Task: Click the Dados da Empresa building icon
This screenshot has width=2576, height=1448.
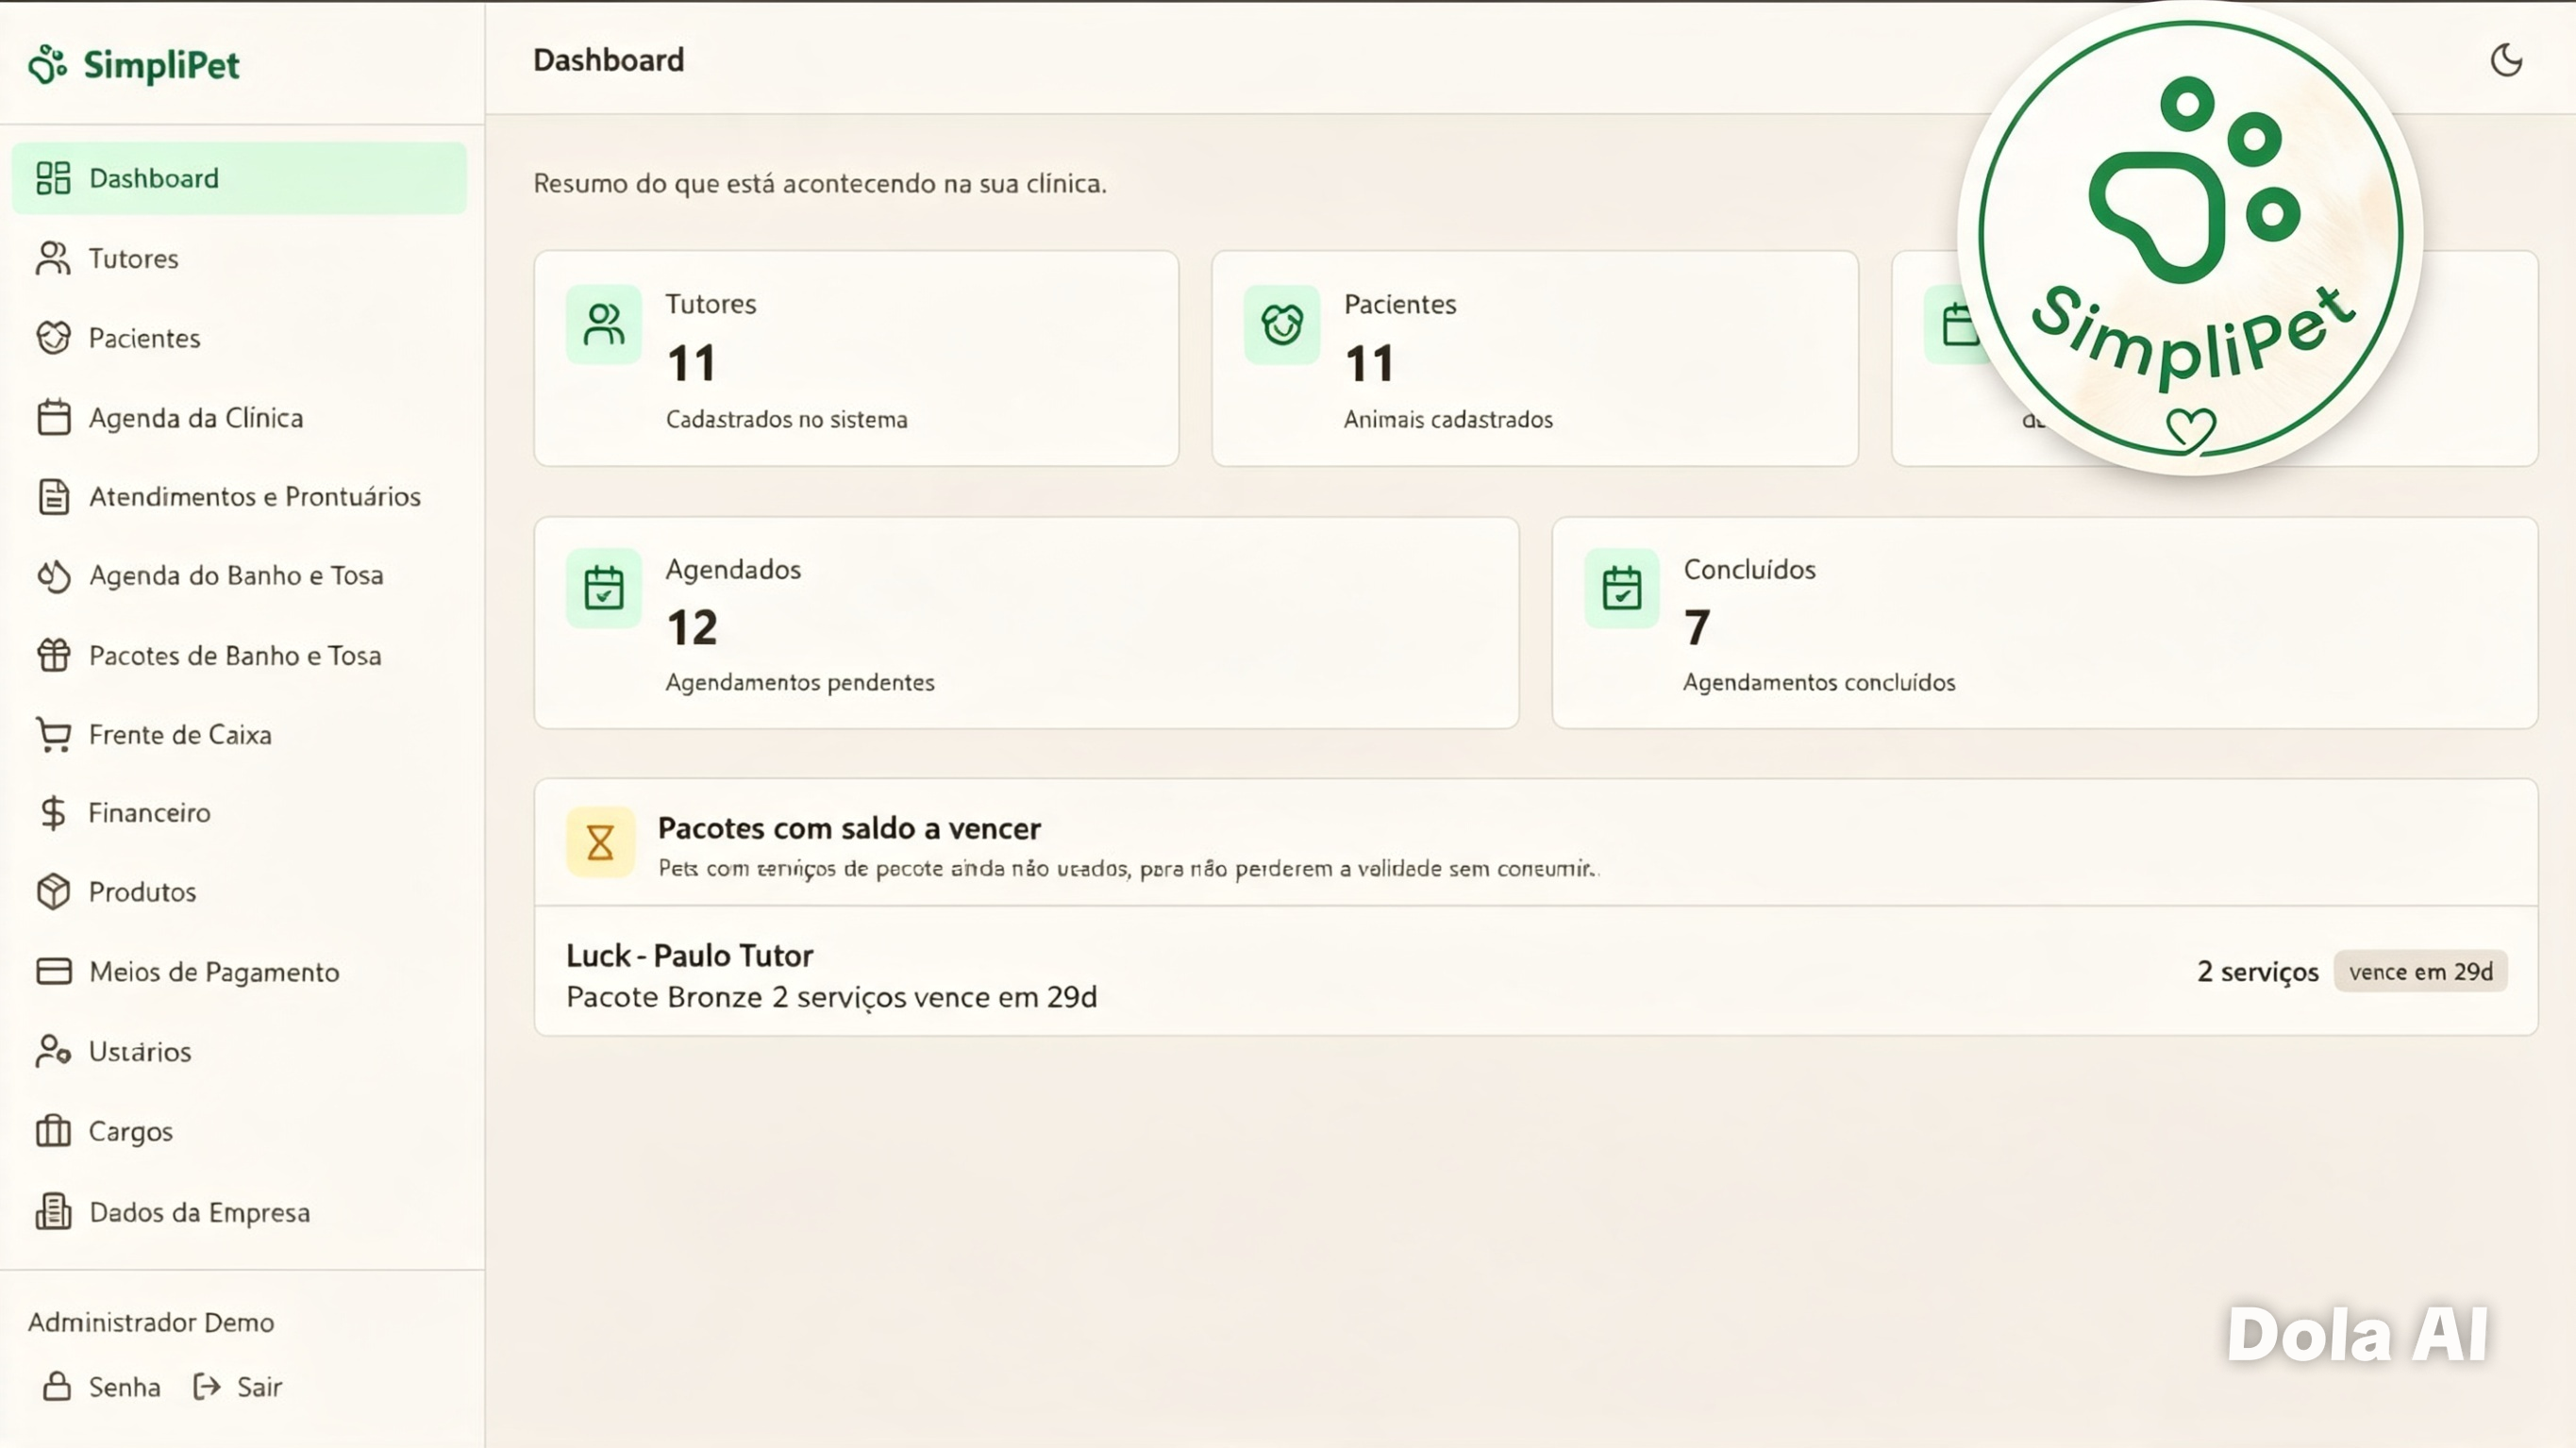Action: (53, 1211)
